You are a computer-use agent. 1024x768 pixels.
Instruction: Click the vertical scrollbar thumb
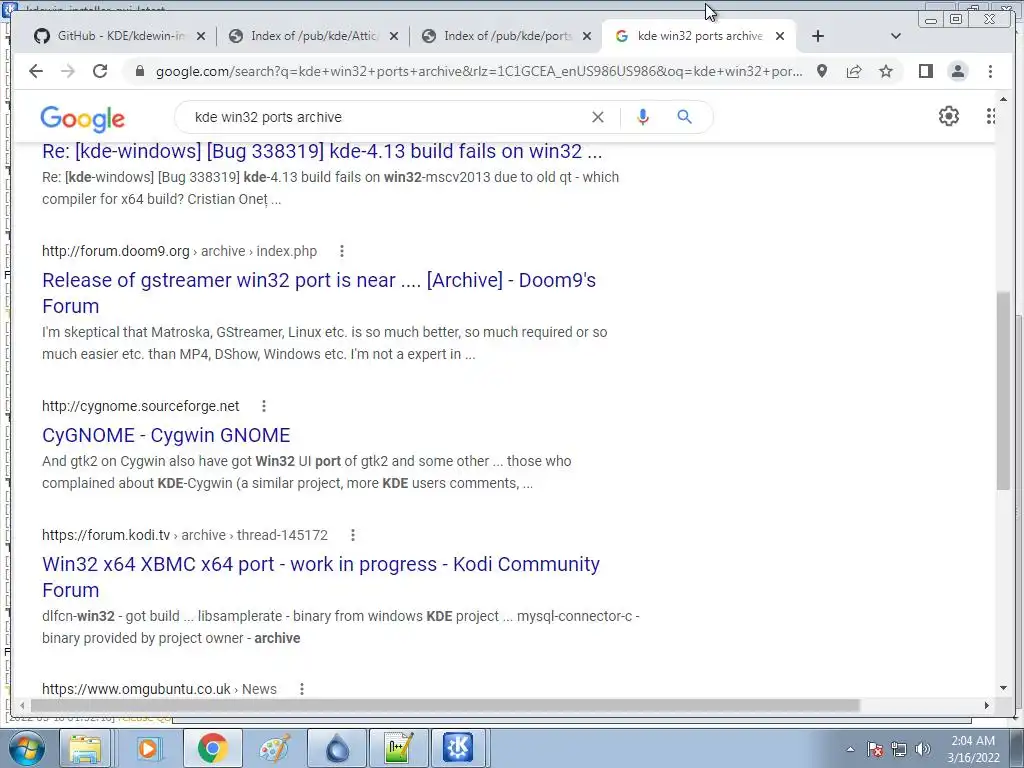point(1003,391)
